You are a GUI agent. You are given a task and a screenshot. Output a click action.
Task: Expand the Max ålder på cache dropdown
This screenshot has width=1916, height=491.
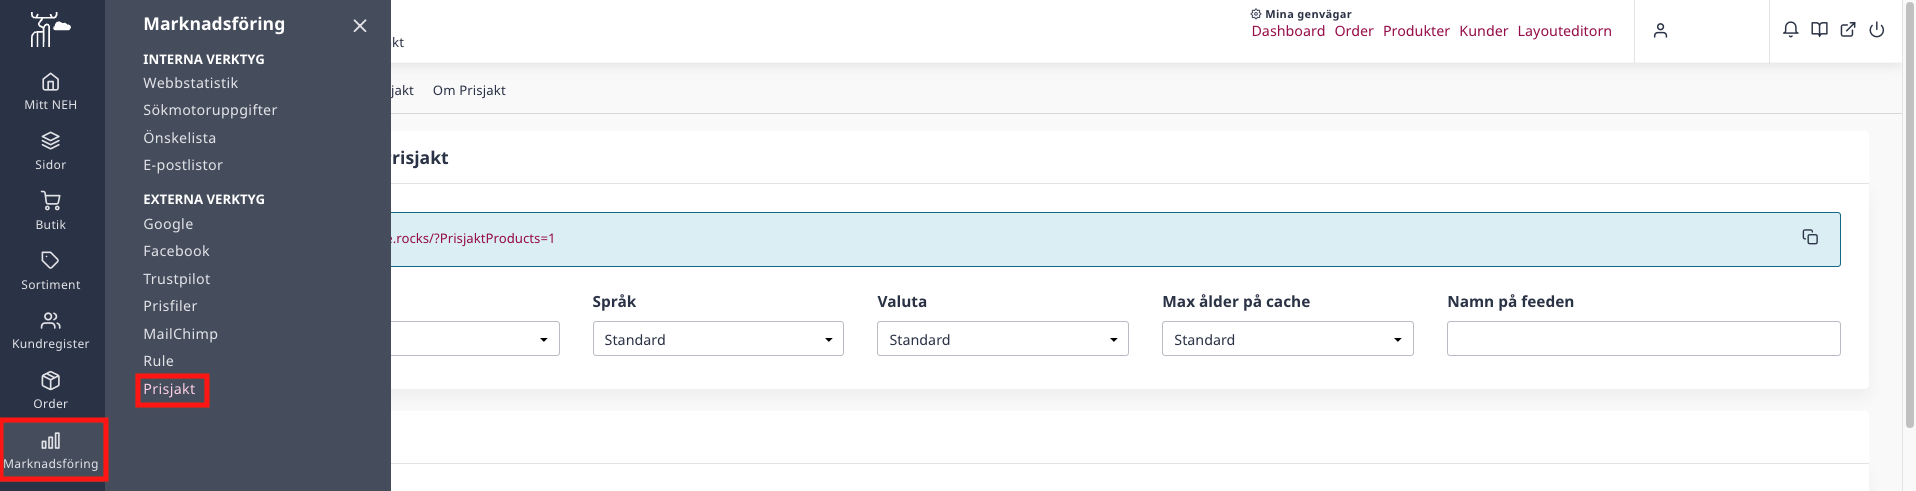pyautogui.click(x=1288, y=339)
